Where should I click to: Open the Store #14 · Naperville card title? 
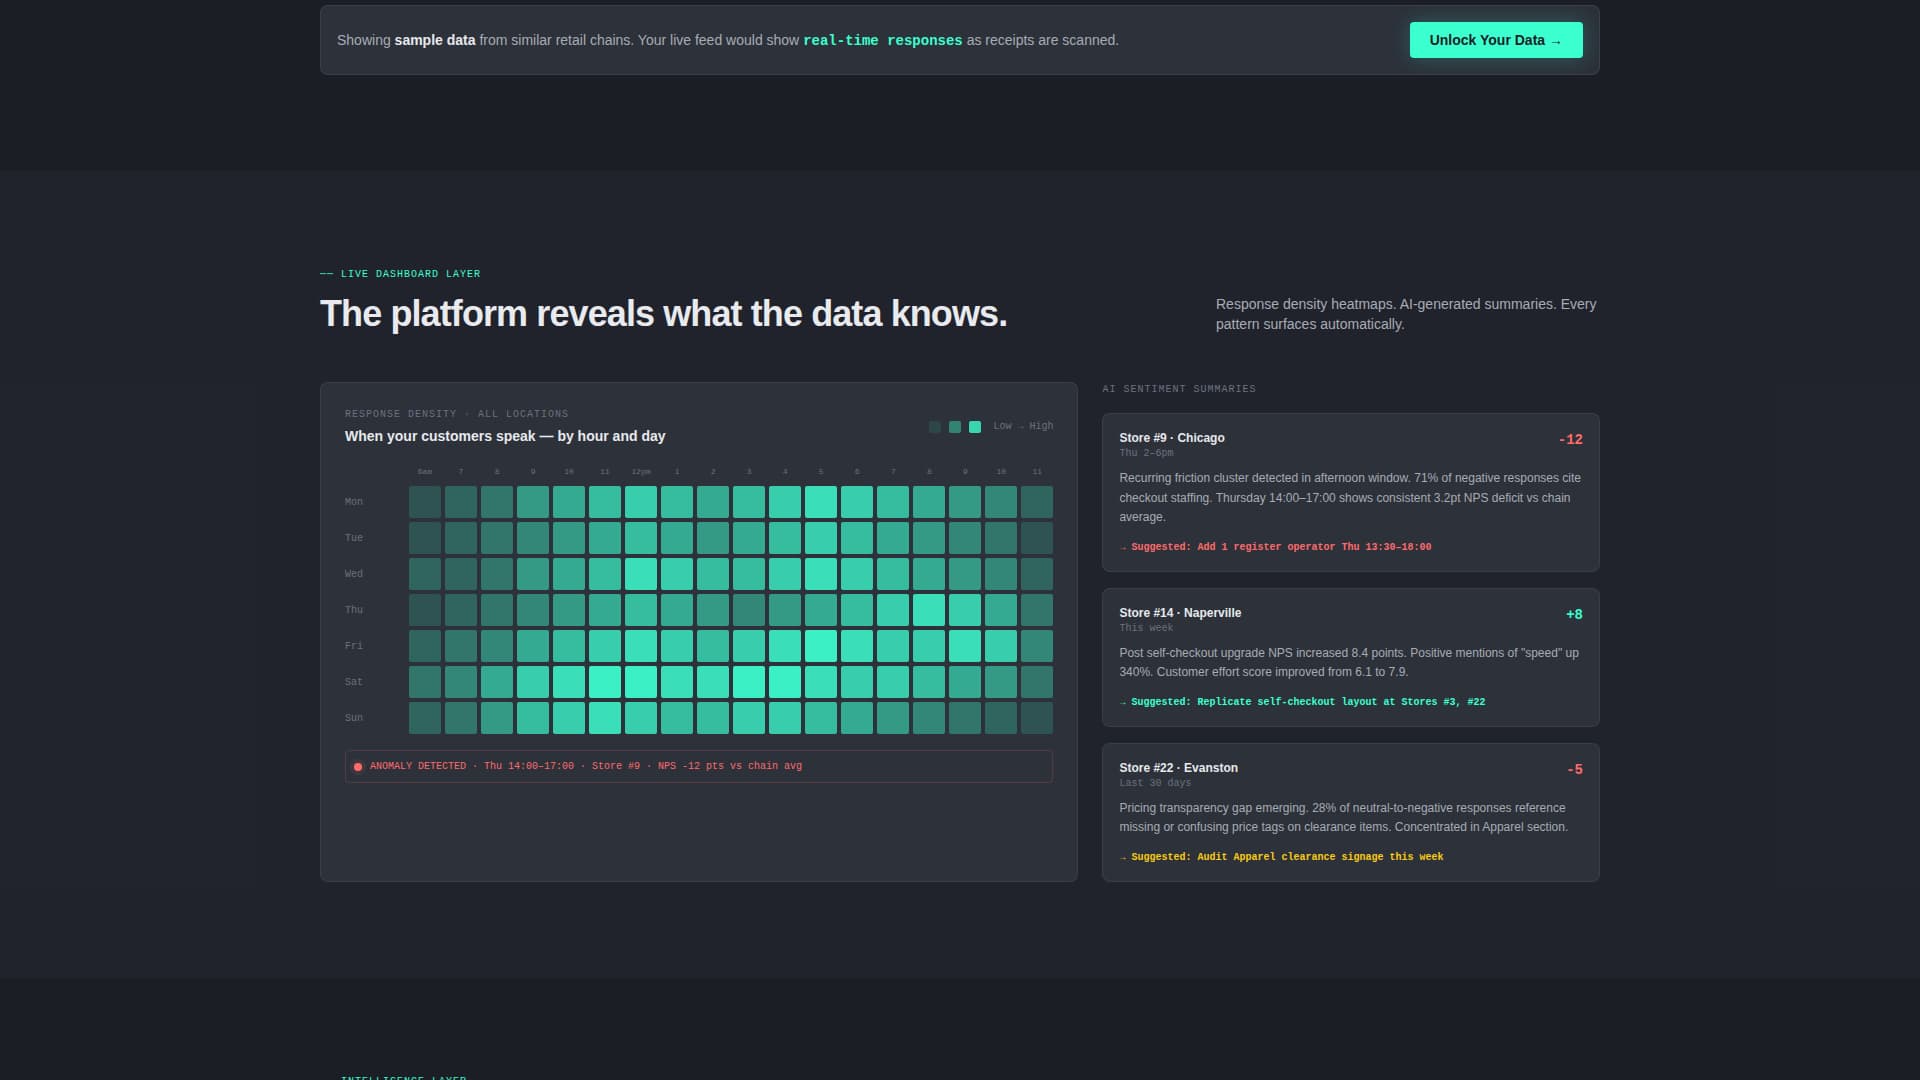pos(1180,613)
